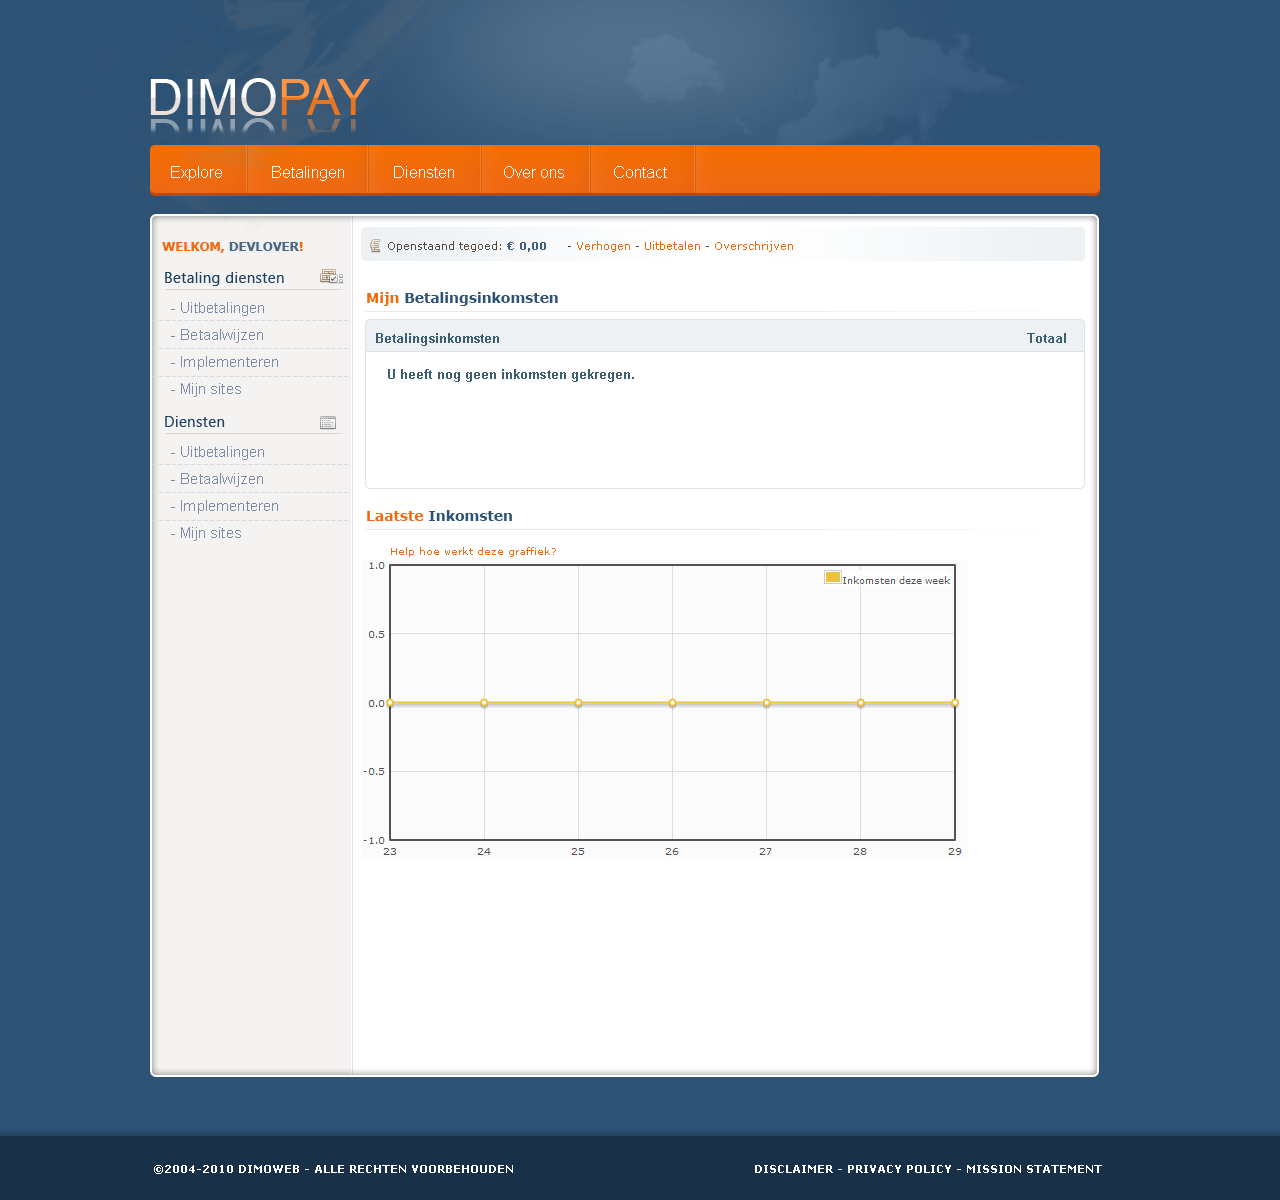Click the Betaling diensten section icon

(x=331, y=277)
